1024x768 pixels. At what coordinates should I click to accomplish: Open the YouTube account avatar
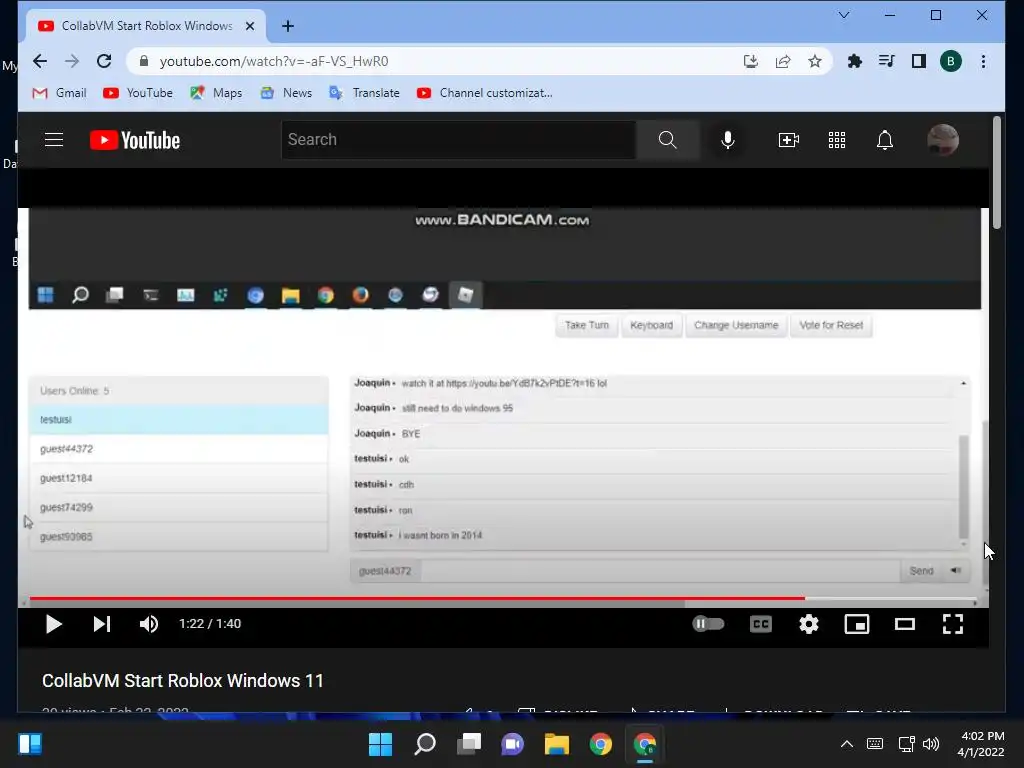point(942,140)
